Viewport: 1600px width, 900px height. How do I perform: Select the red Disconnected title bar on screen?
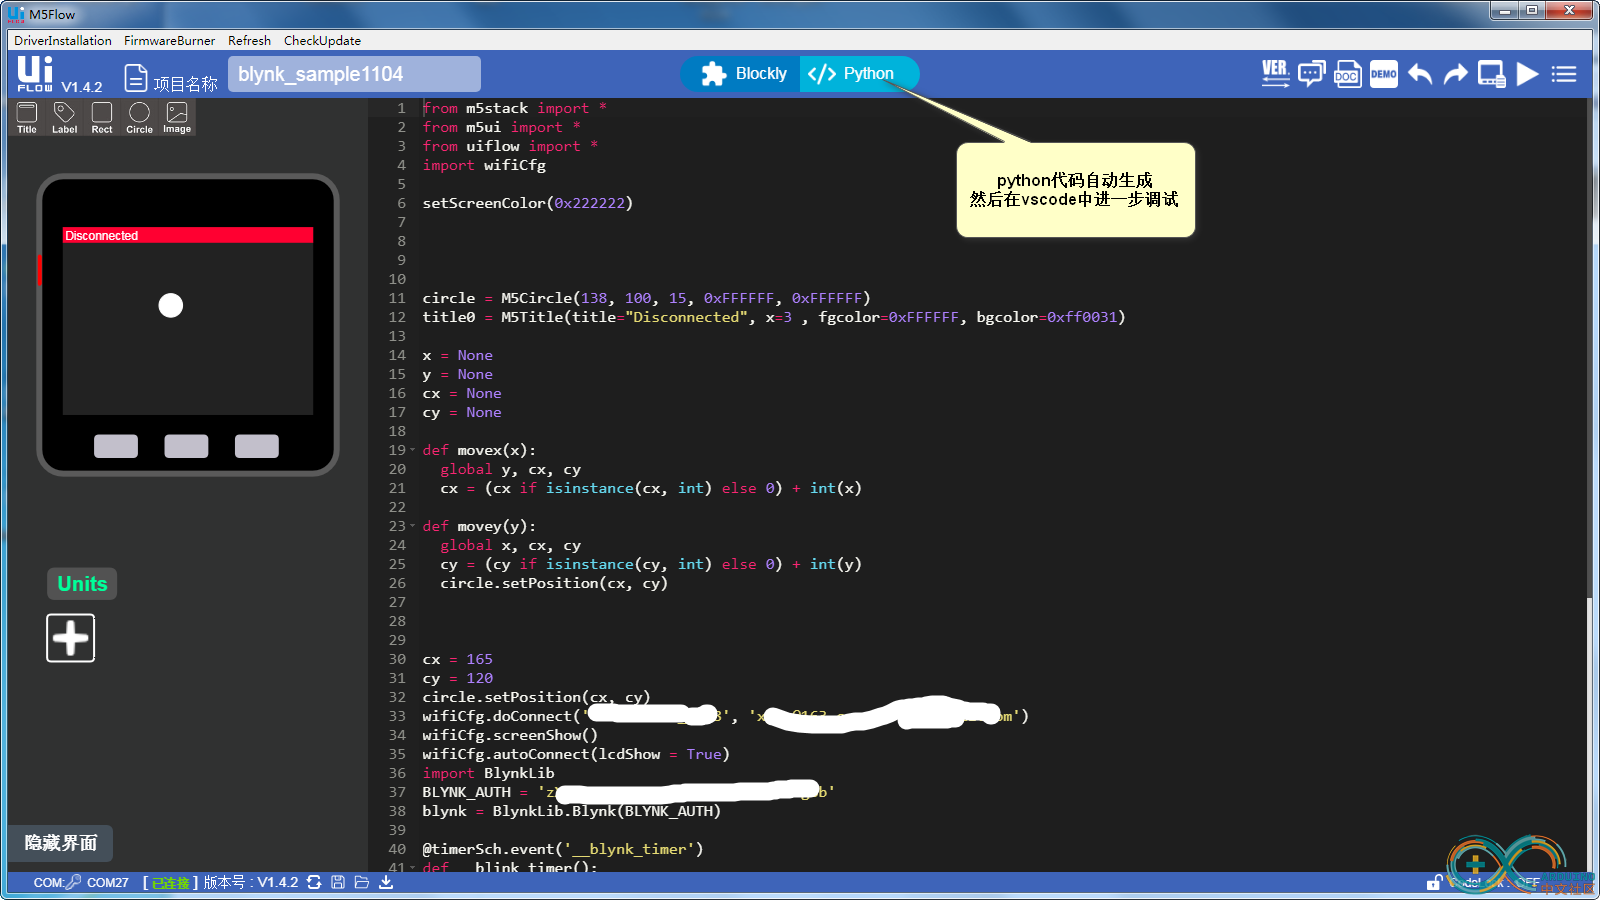pos(188,236)
